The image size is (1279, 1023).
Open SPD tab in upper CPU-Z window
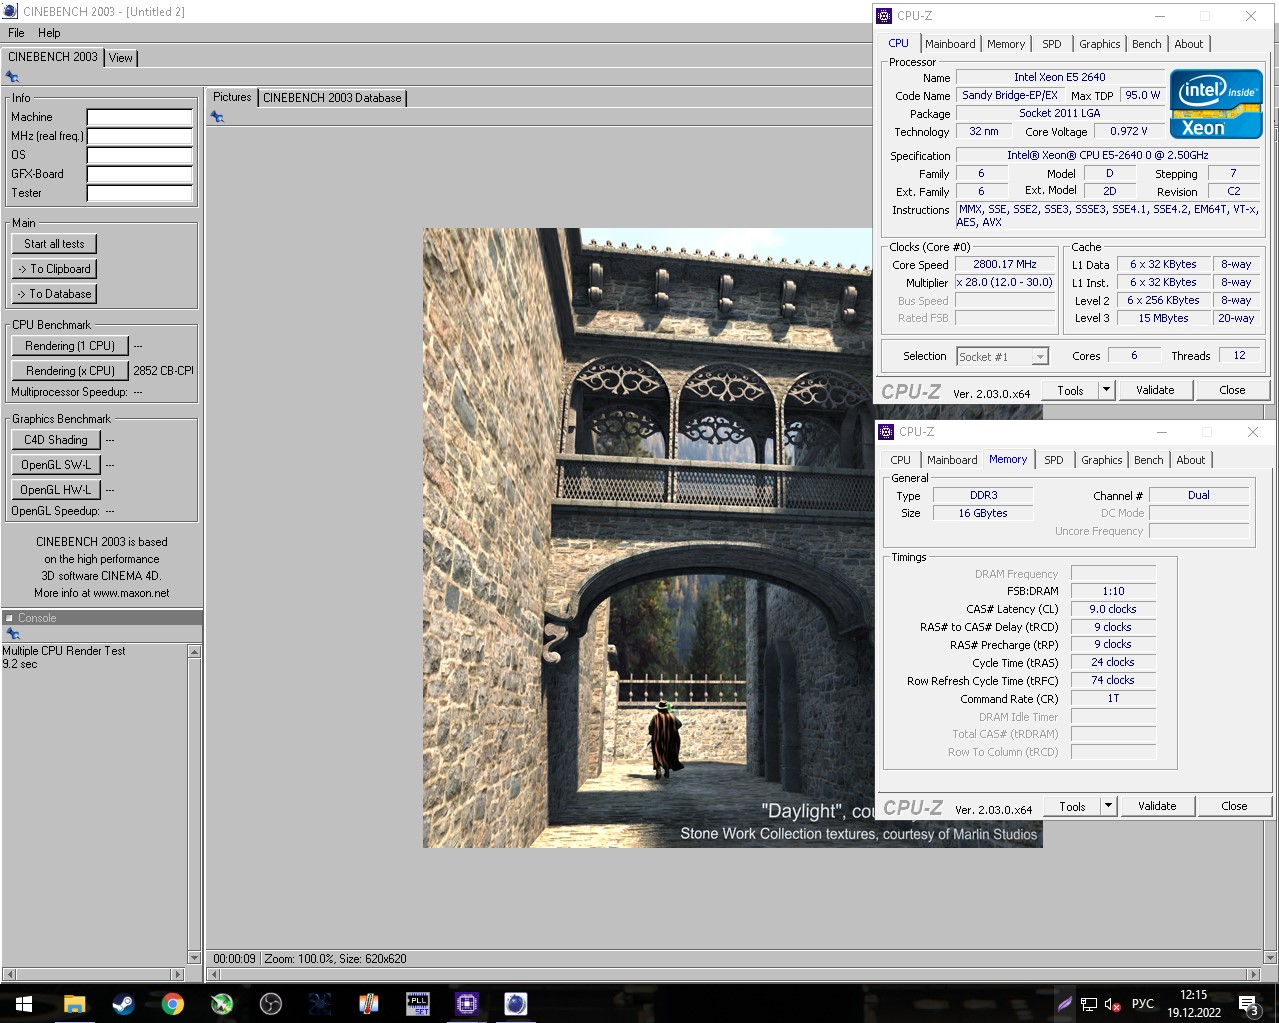1052,44
